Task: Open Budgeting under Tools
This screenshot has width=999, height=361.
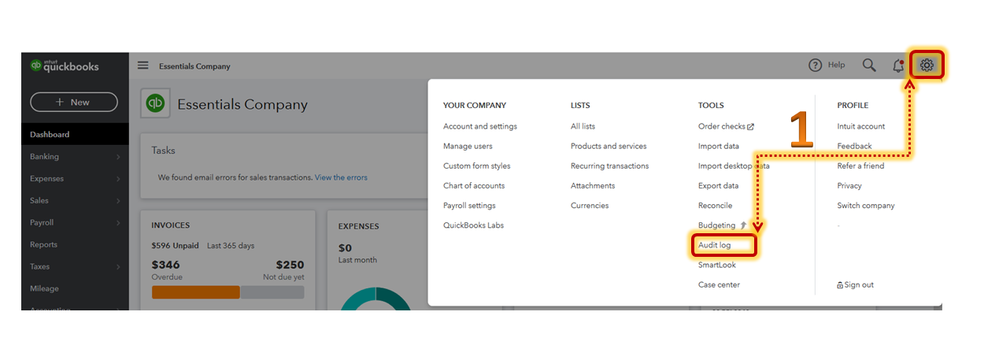Action: coord(717,225)
